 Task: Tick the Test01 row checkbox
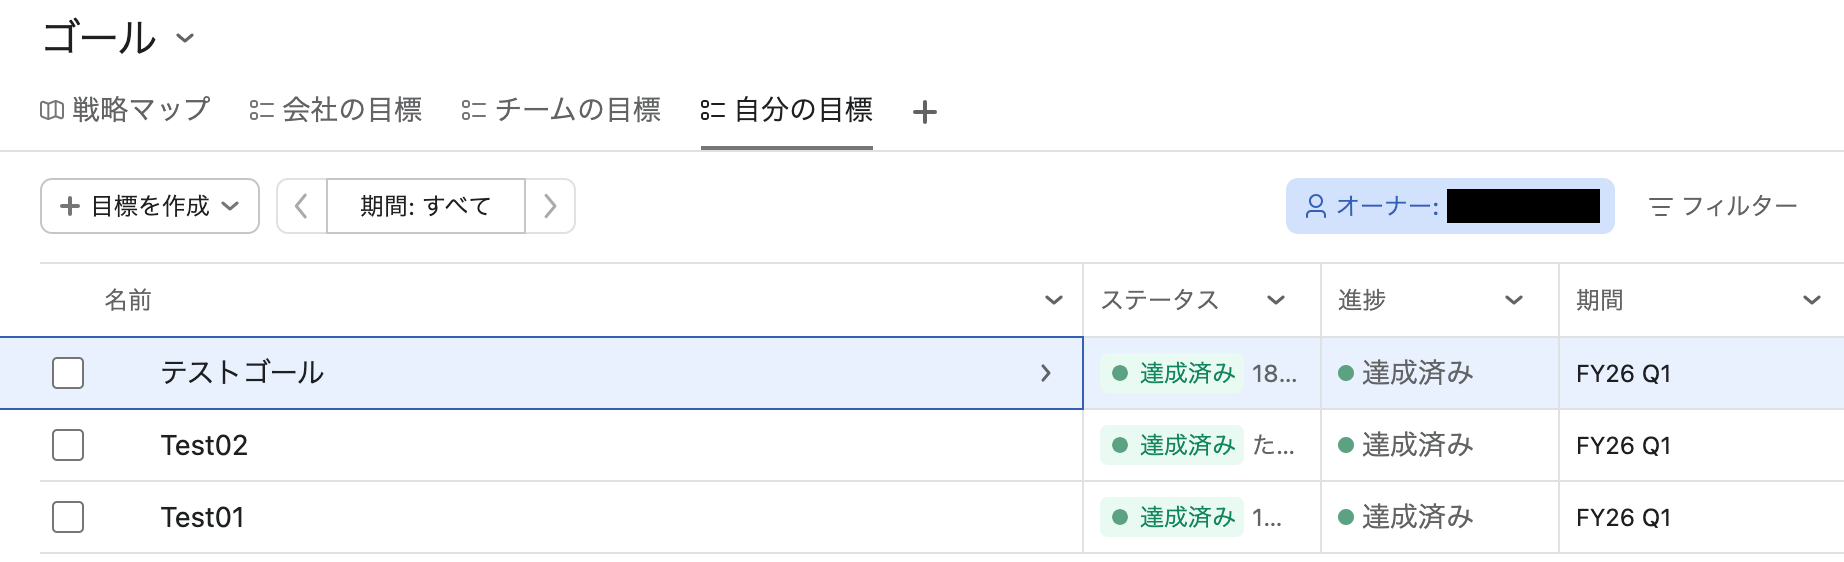click(68, 517)
